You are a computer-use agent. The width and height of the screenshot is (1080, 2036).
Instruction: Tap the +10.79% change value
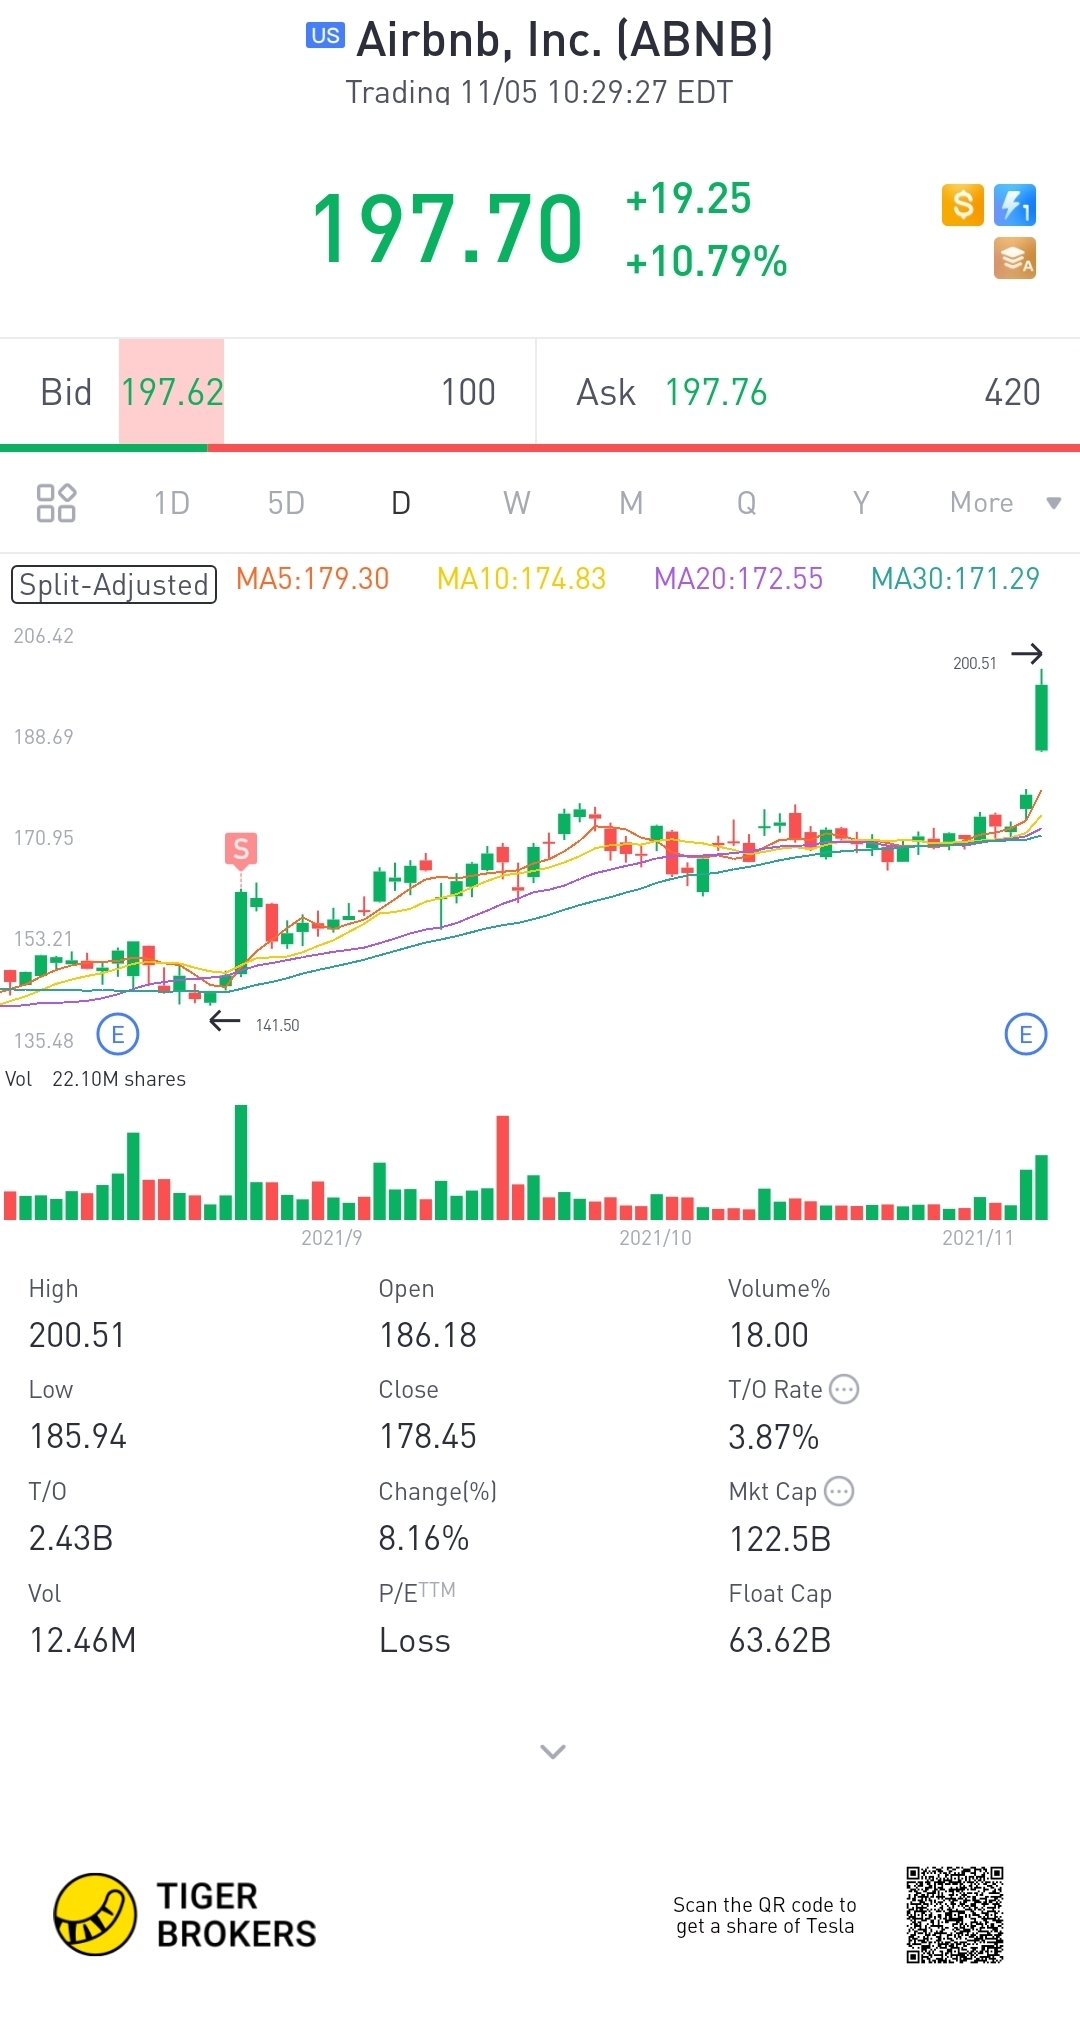[706, 261]
